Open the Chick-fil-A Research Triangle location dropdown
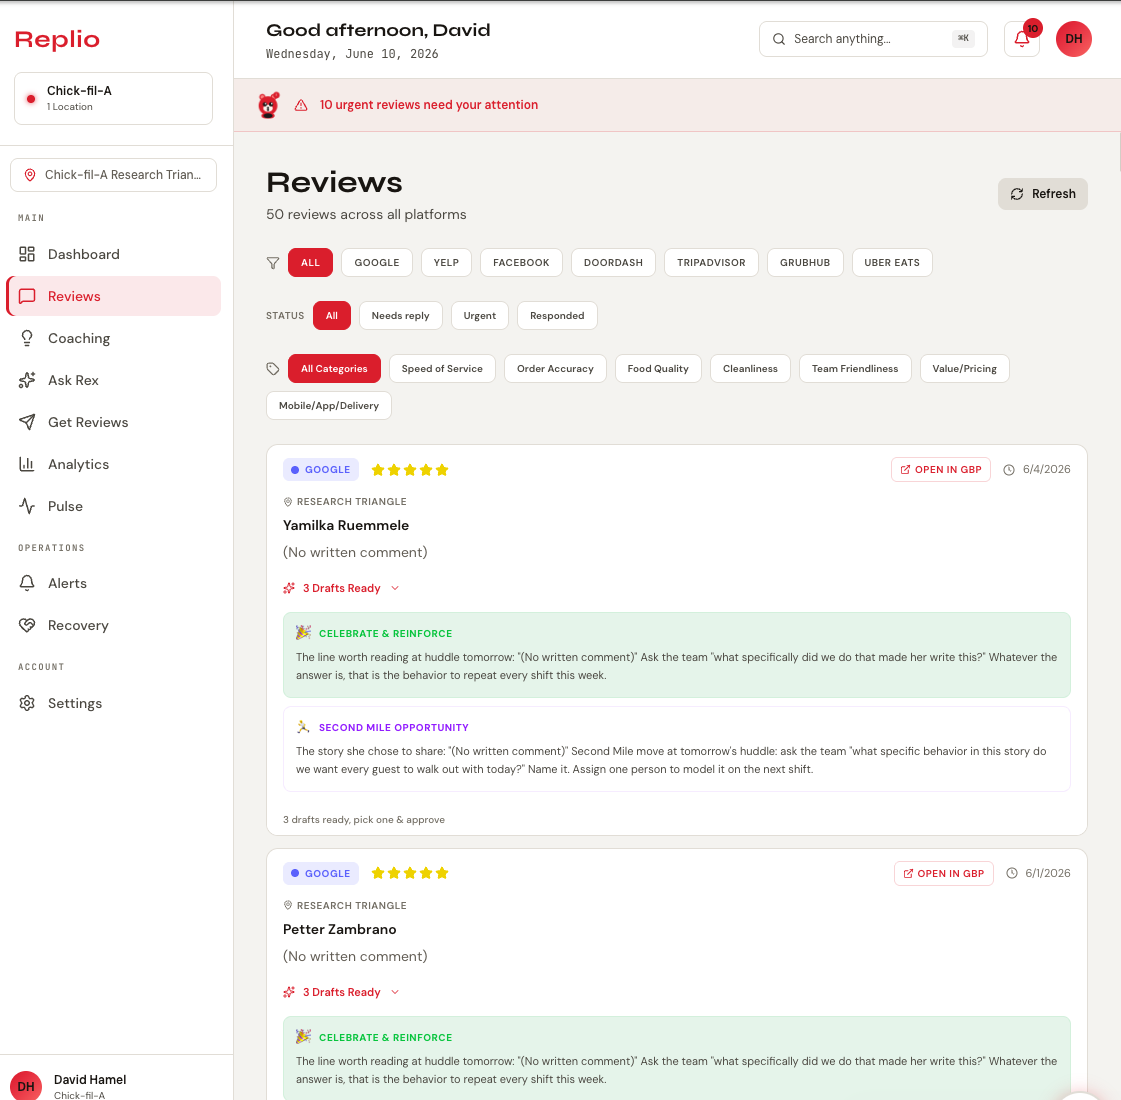The height and width of the screenshot is (1100, 1121). click(113, 175)
